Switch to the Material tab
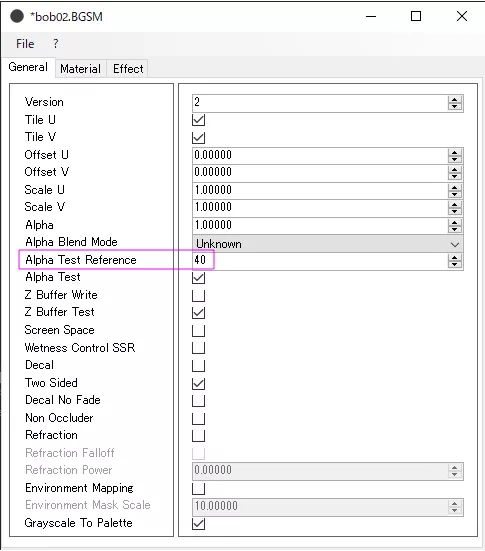The height and width of the screenshot is (551, 485). point(80,69)
